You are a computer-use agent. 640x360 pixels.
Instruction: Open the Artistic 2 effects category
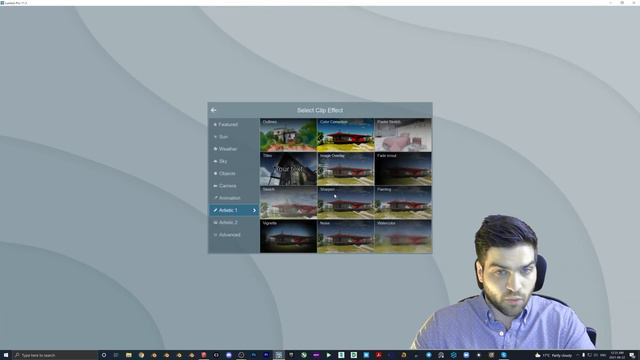coord(233,222)
